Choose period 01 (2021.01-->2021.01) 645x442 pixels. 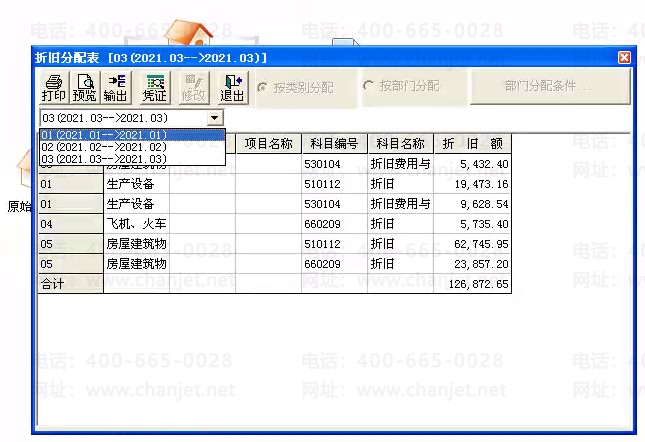(x=132, y=135)
